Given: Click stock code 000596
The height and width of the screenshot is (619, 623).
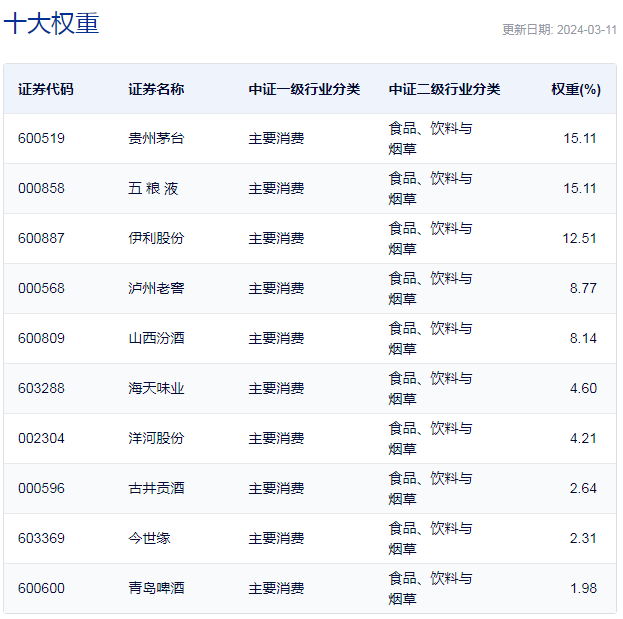Looking at the screenshot, I should click(x=41, y=489).
